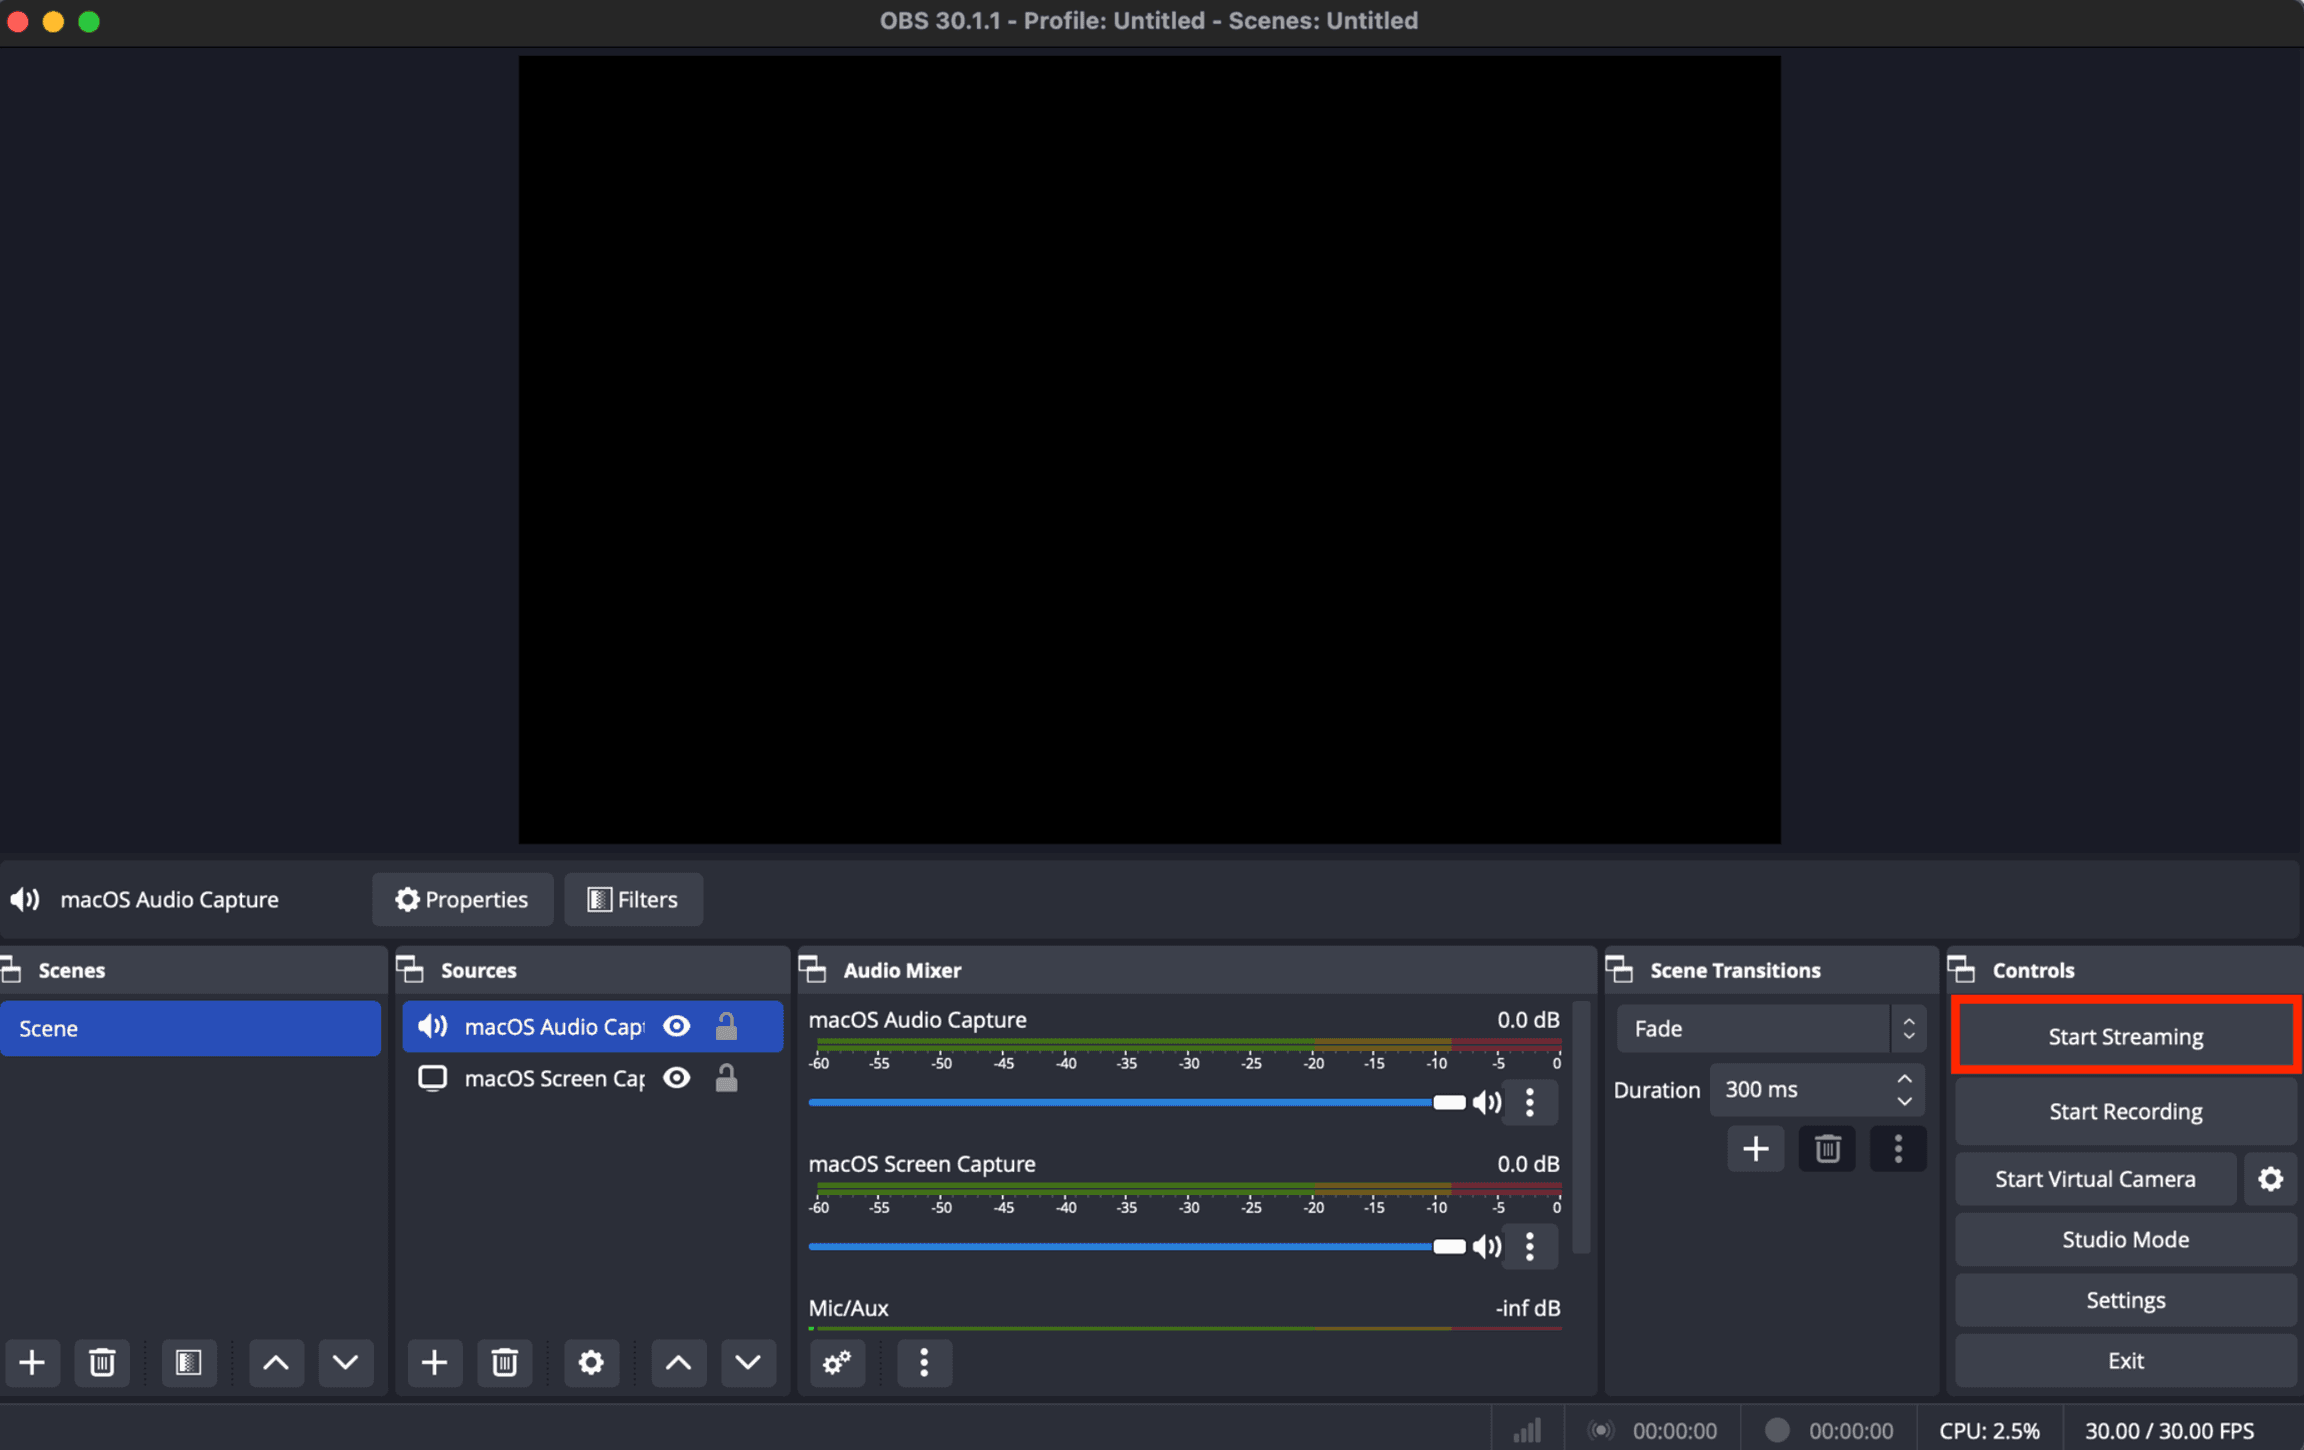Remove selected source with trash icon
This screenshot has width=2304, height=1450.
[504, 1362]
